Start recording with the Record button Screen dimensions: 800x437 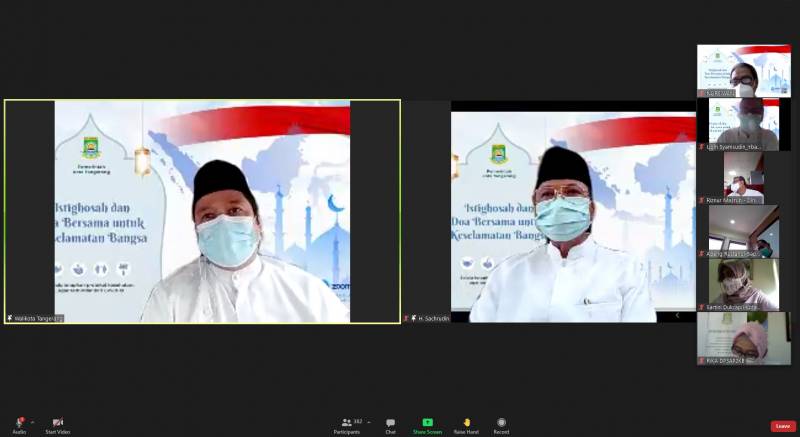(501, 425)
